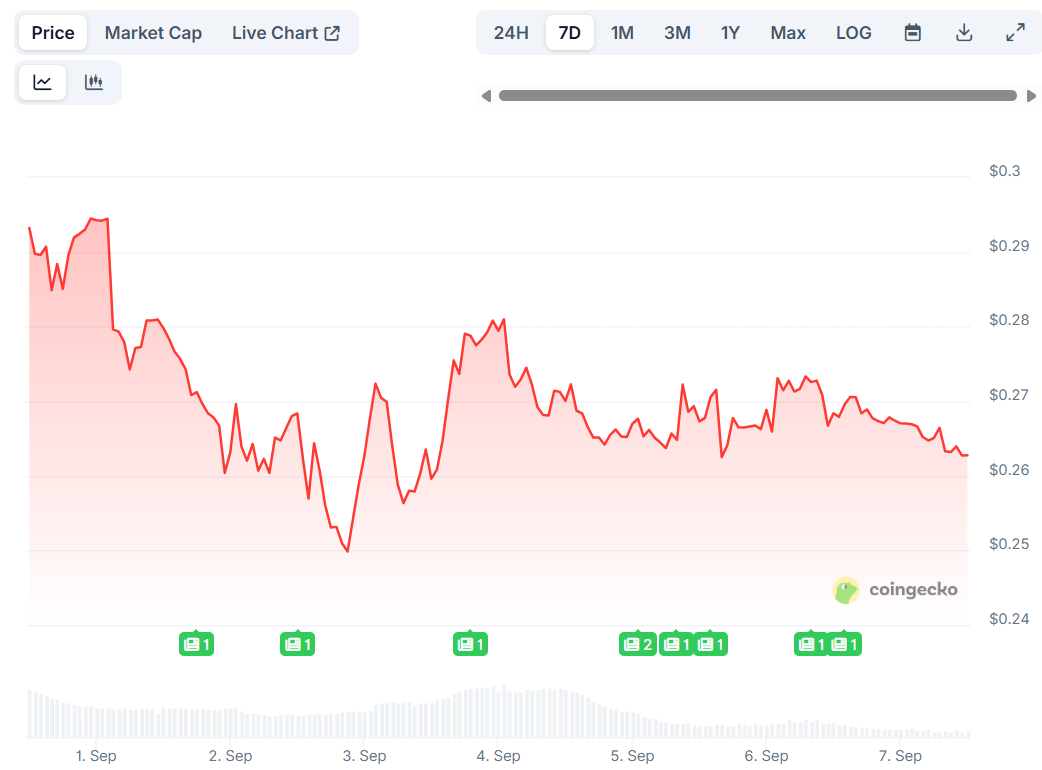Click right arrow of the range scrollbar
This screenshot has width=1042, height=770.
coord(1031,96)
